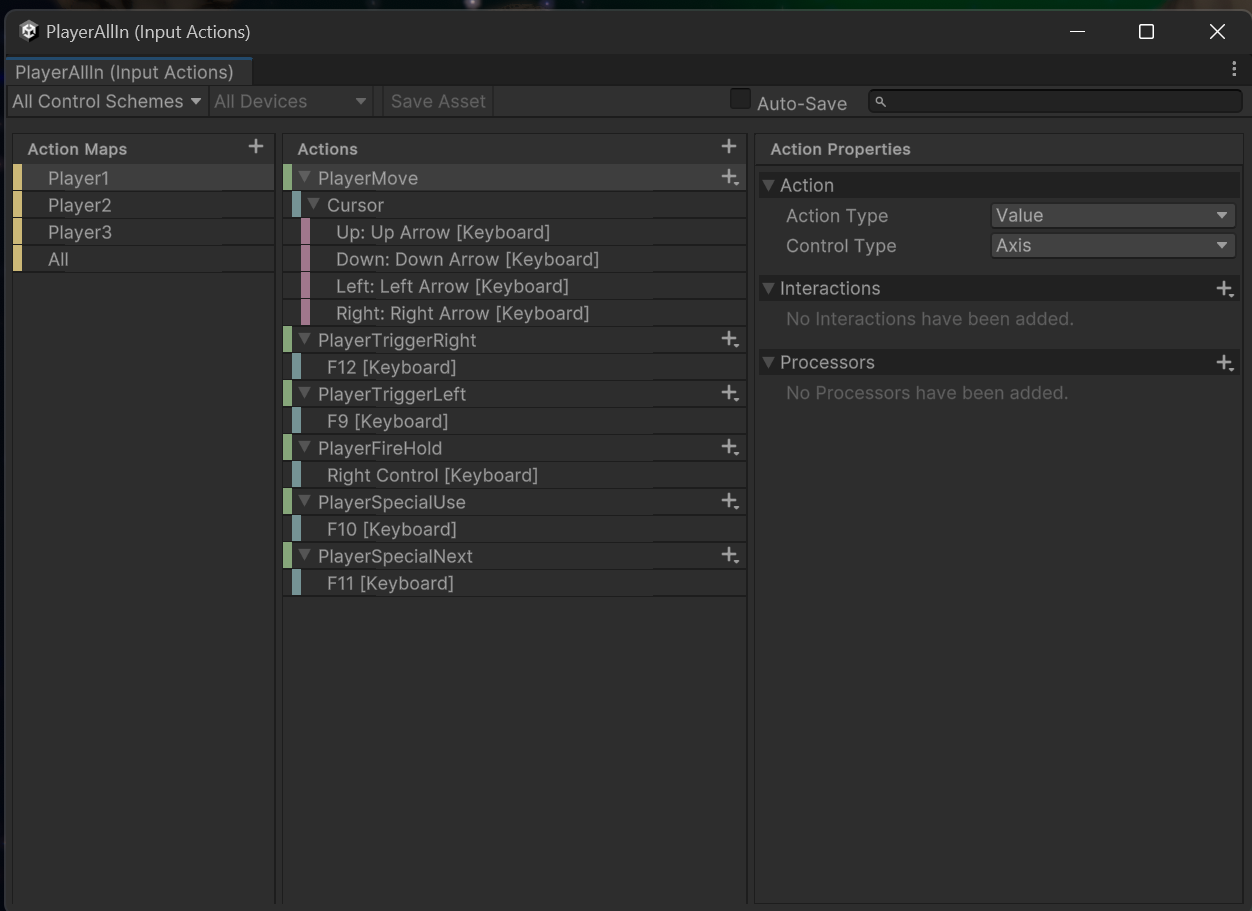Collapse the PlayerMove action
Screen dimensions: 1252x911
coord(303,177)
